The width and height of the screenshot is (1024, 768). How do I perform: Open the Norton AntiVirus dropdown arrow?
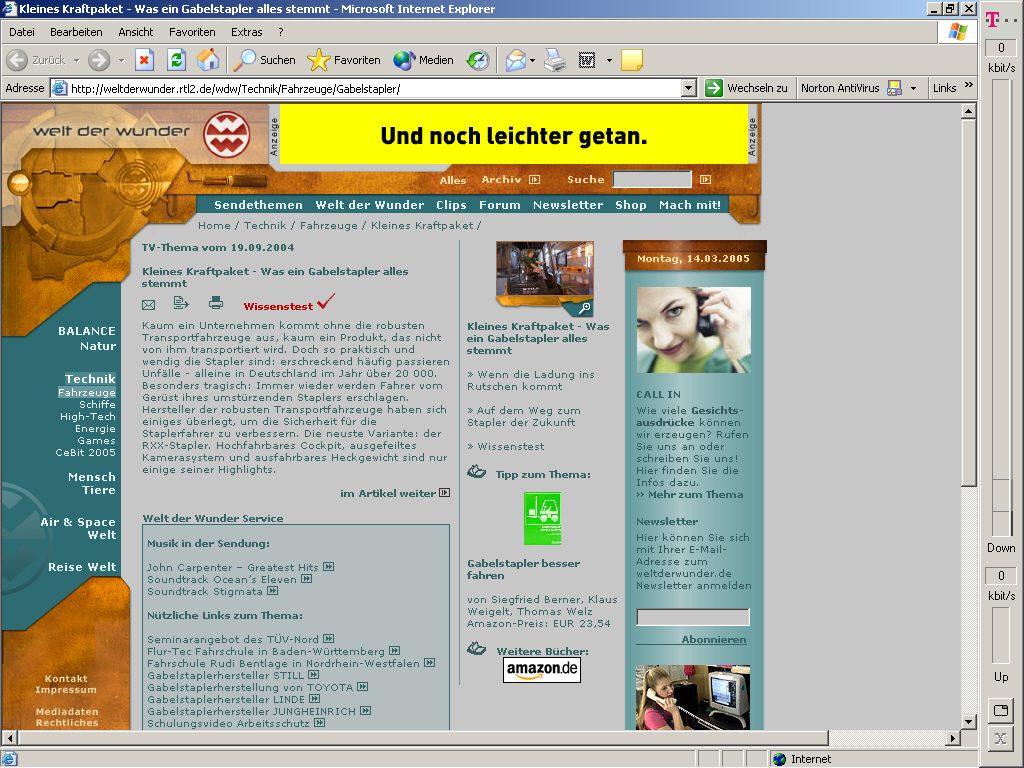[913, 88]
